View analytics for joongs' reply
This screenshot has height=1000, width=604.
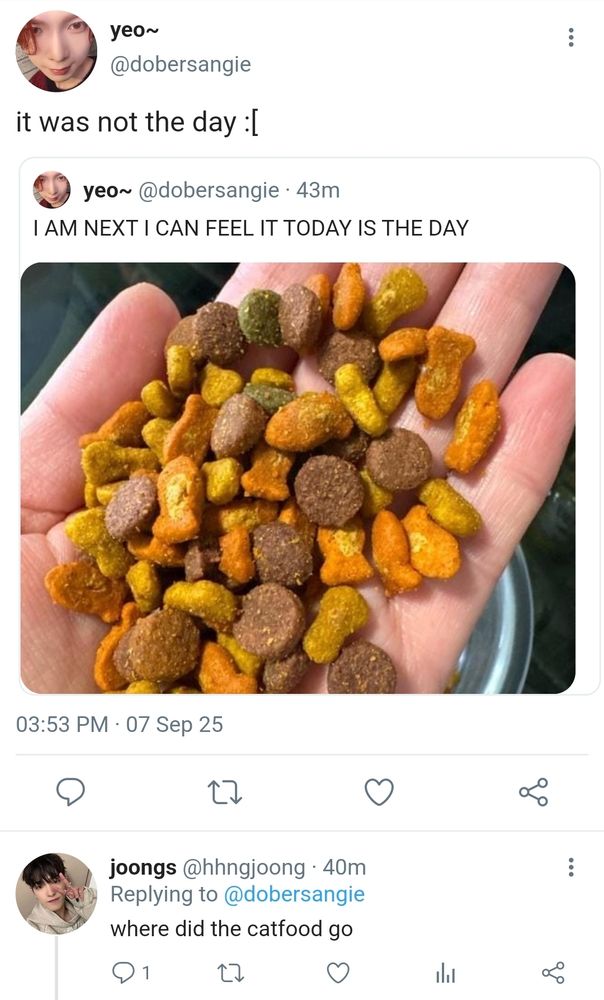(444, 972)
